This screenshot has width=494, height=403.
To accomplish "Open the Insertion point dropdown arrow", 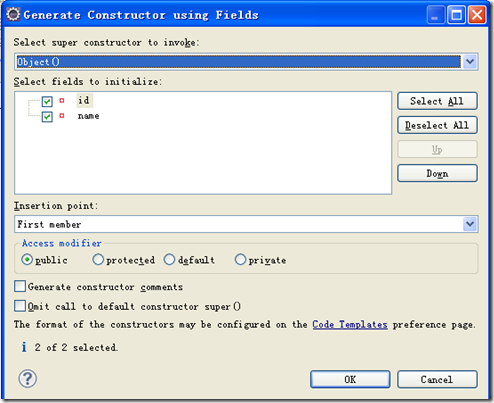I will pyautogui.click(x=470, y=224).
